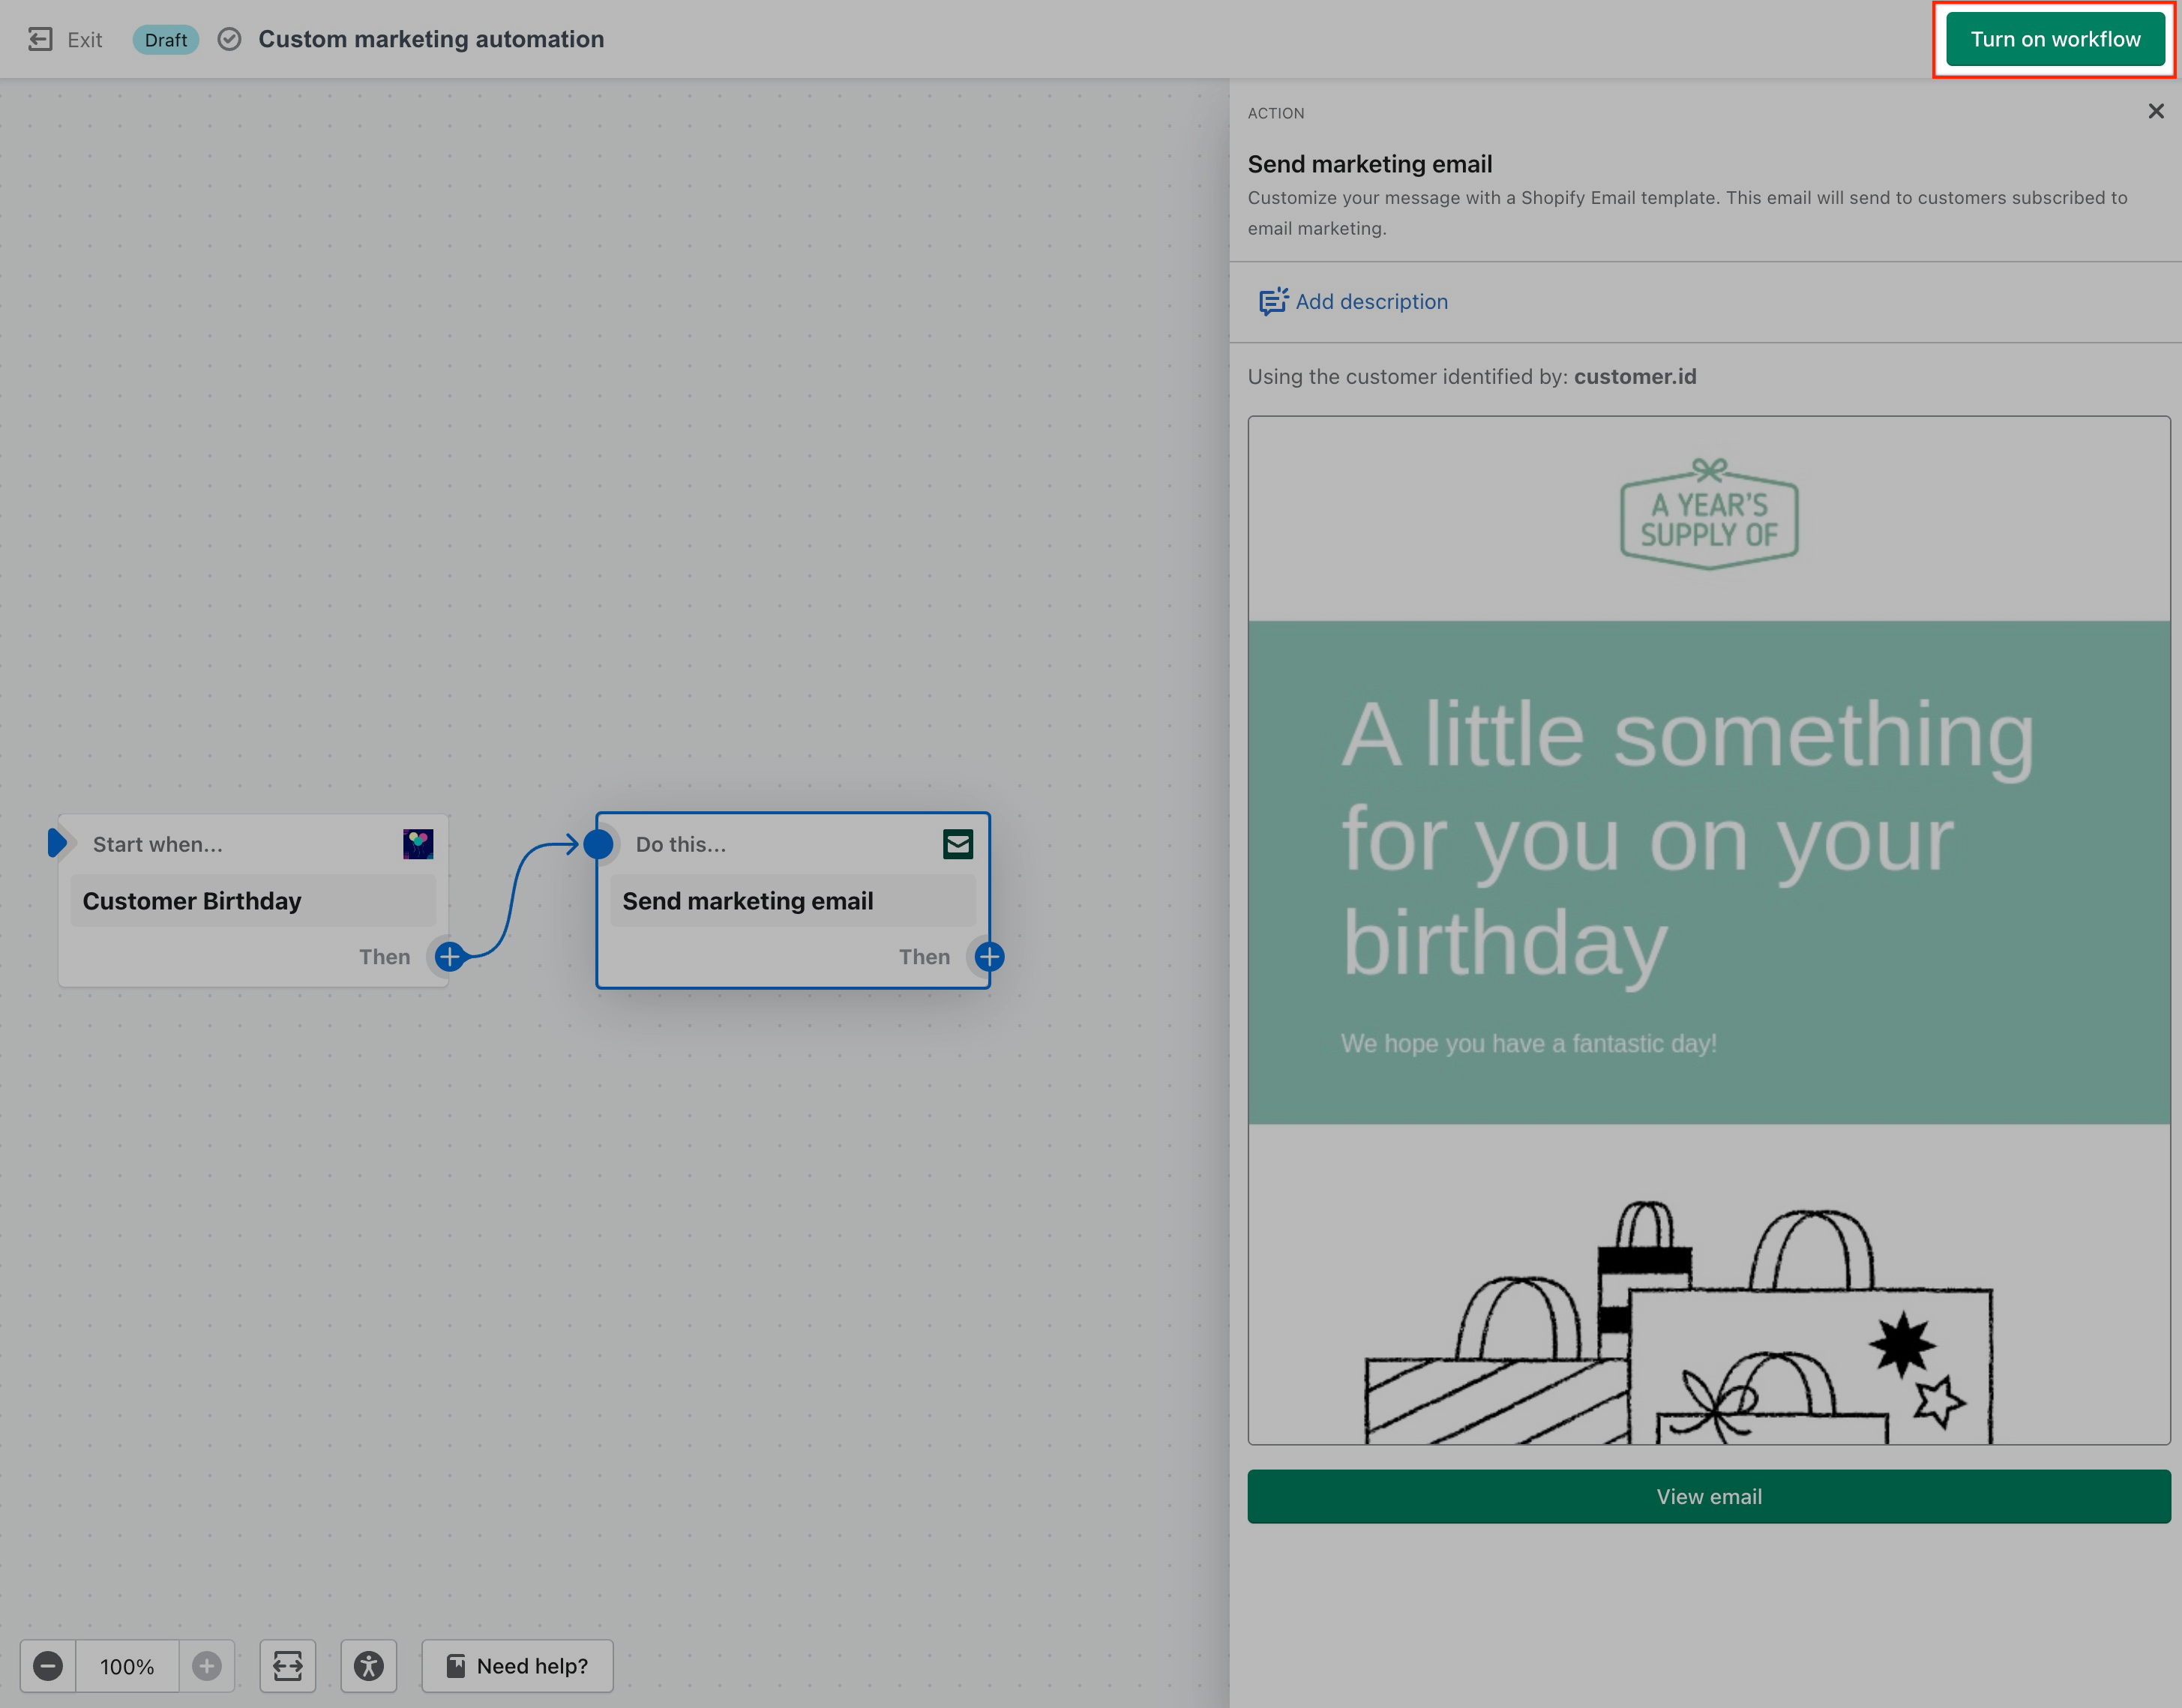
Task: Click the Exit icon in header
Action: (x=40, y=39)
